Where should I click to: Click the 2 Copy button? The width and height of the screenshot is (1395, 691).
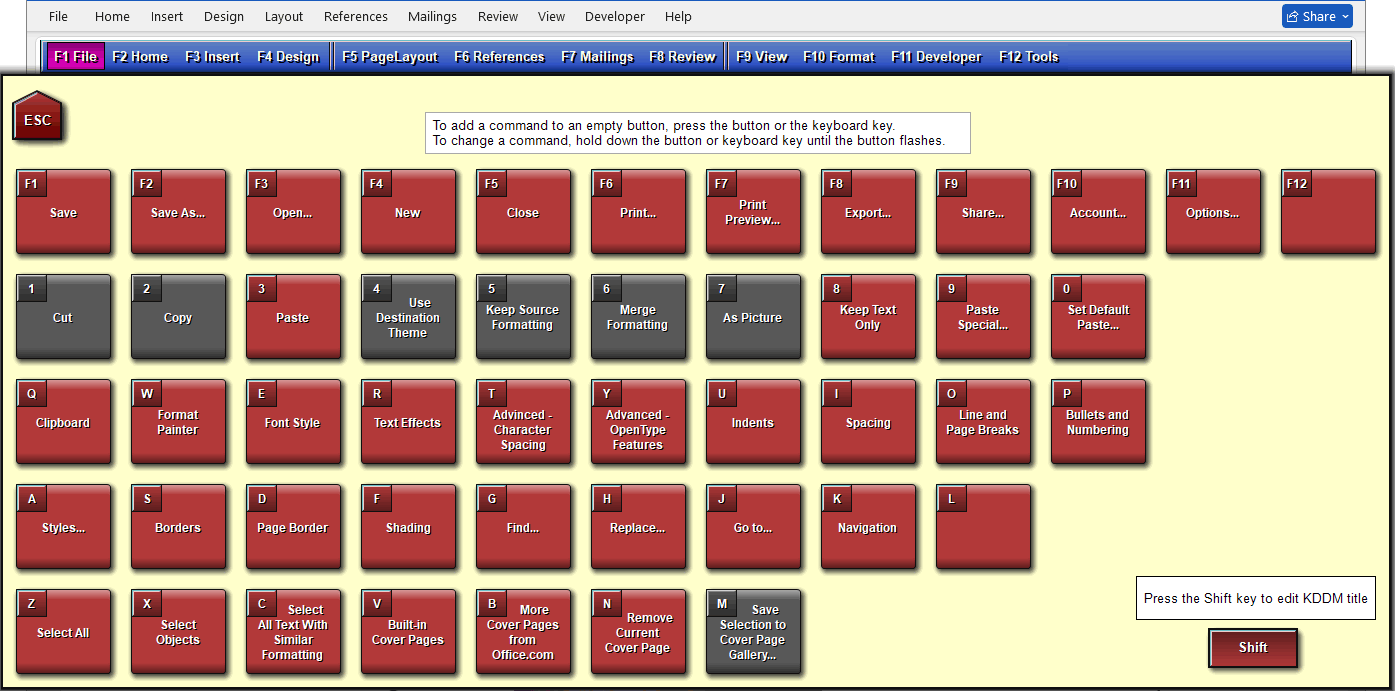pyautogui.click(x=178, y=317)
